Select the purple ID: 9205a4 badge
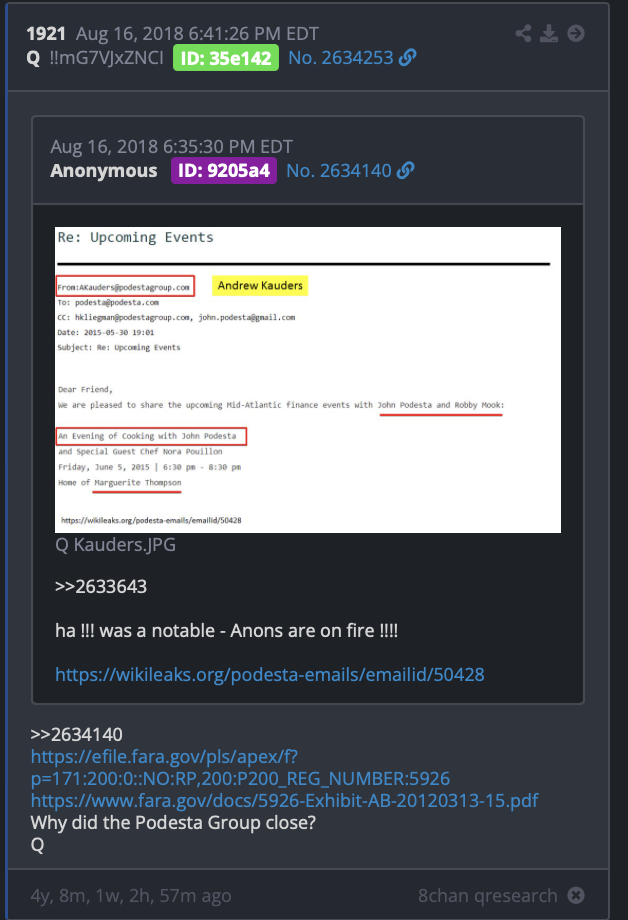 point(224,171)
